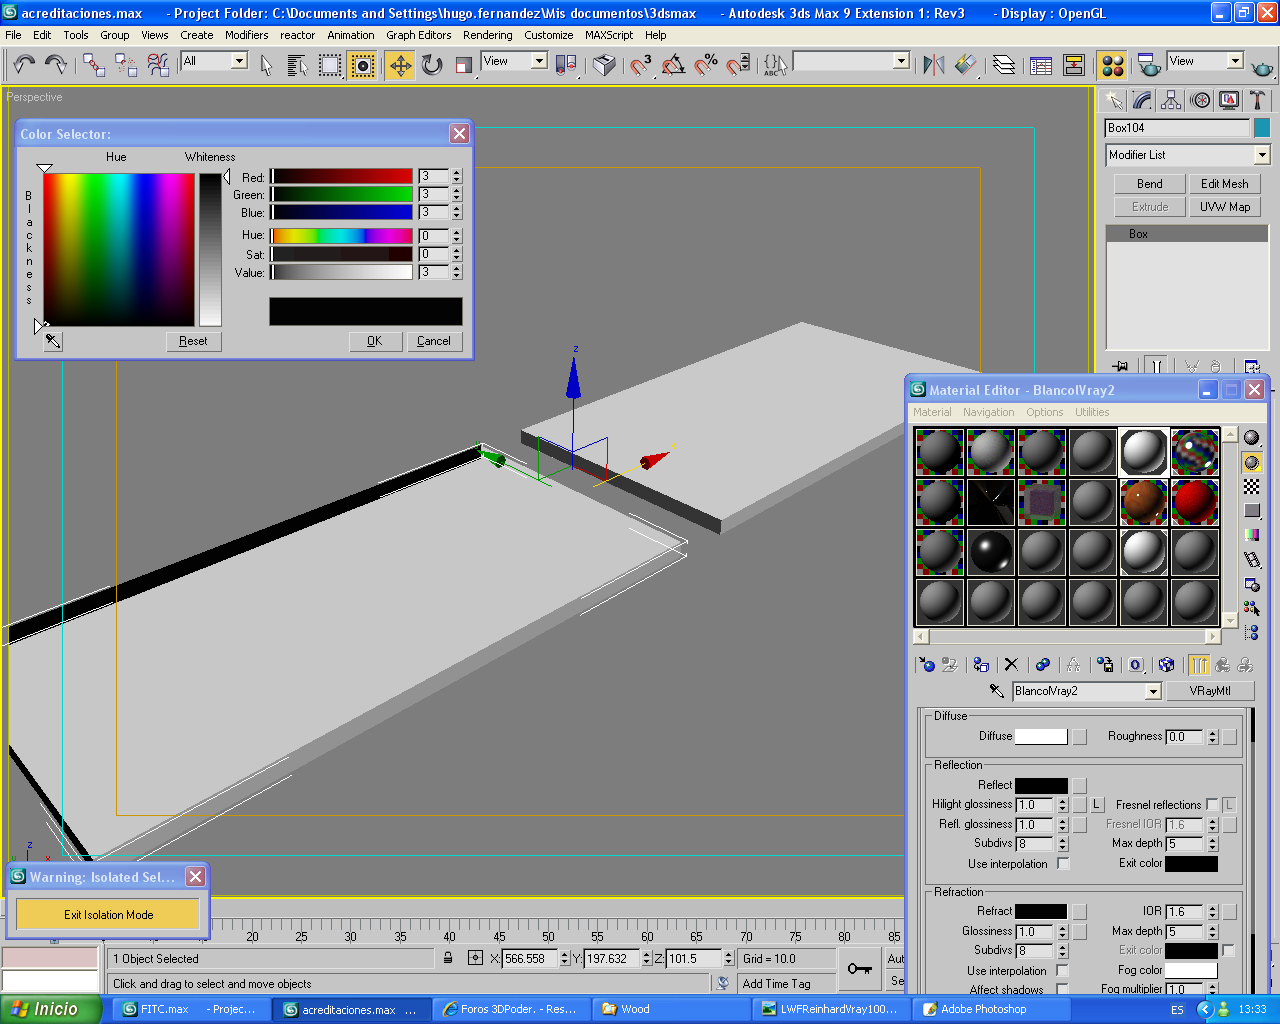Open the selection filter 'All' dropdown

(x=239, y=61)
